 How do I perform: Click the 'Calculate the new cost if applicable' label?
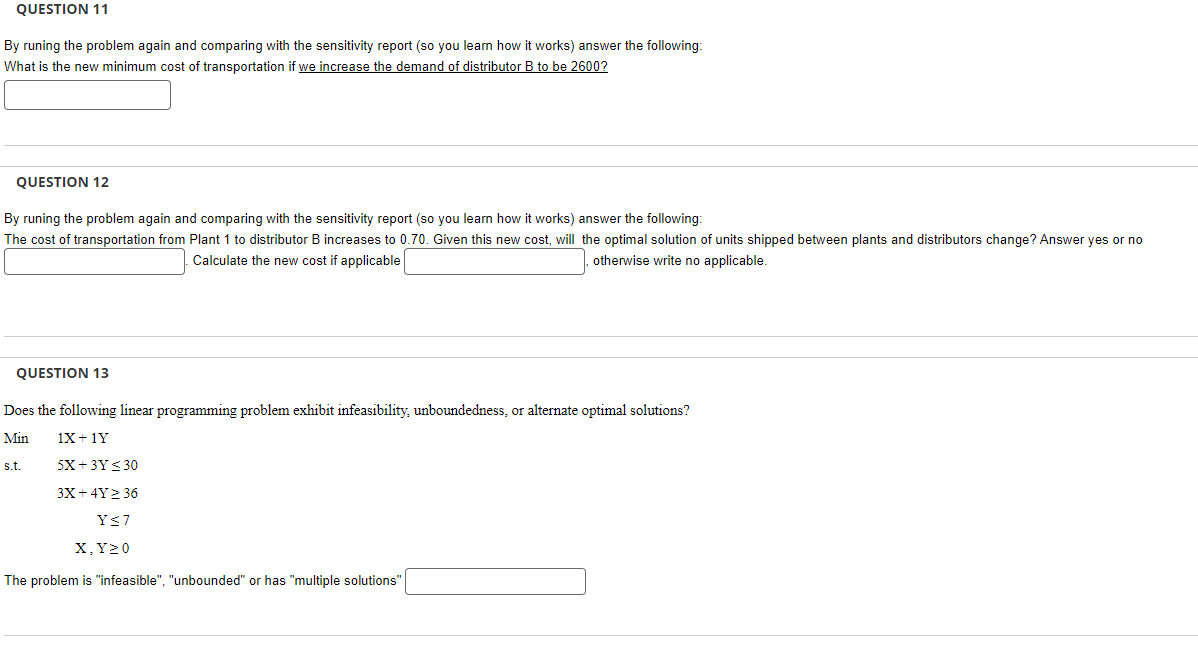[x=296, y=261]
